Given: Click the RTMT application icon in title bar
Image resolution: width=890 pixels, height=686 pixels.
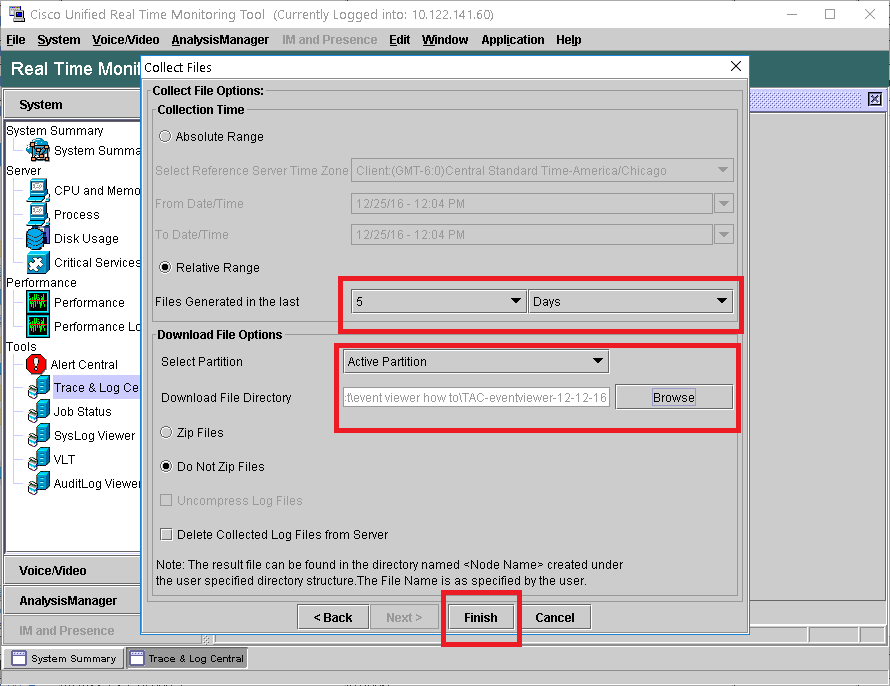Looking at the screenshot, I should [17, 14].
